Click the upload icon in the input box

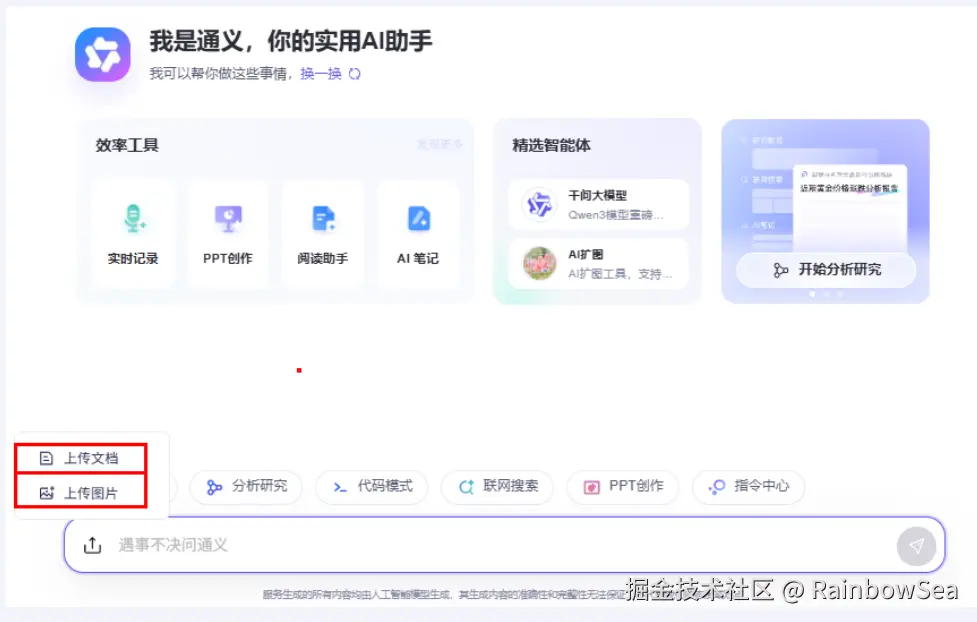pos(92,545)
